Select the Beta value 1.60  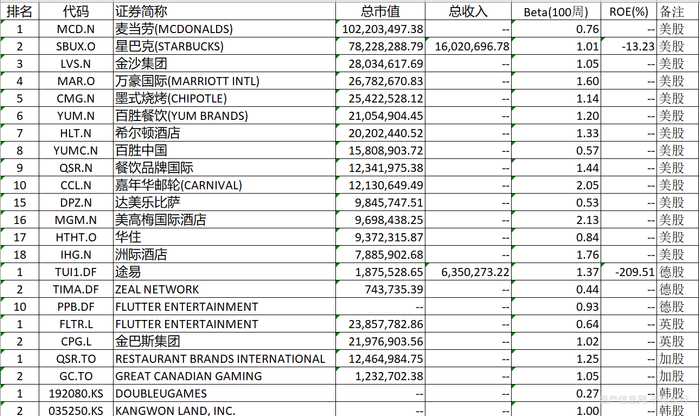(556, 81)
